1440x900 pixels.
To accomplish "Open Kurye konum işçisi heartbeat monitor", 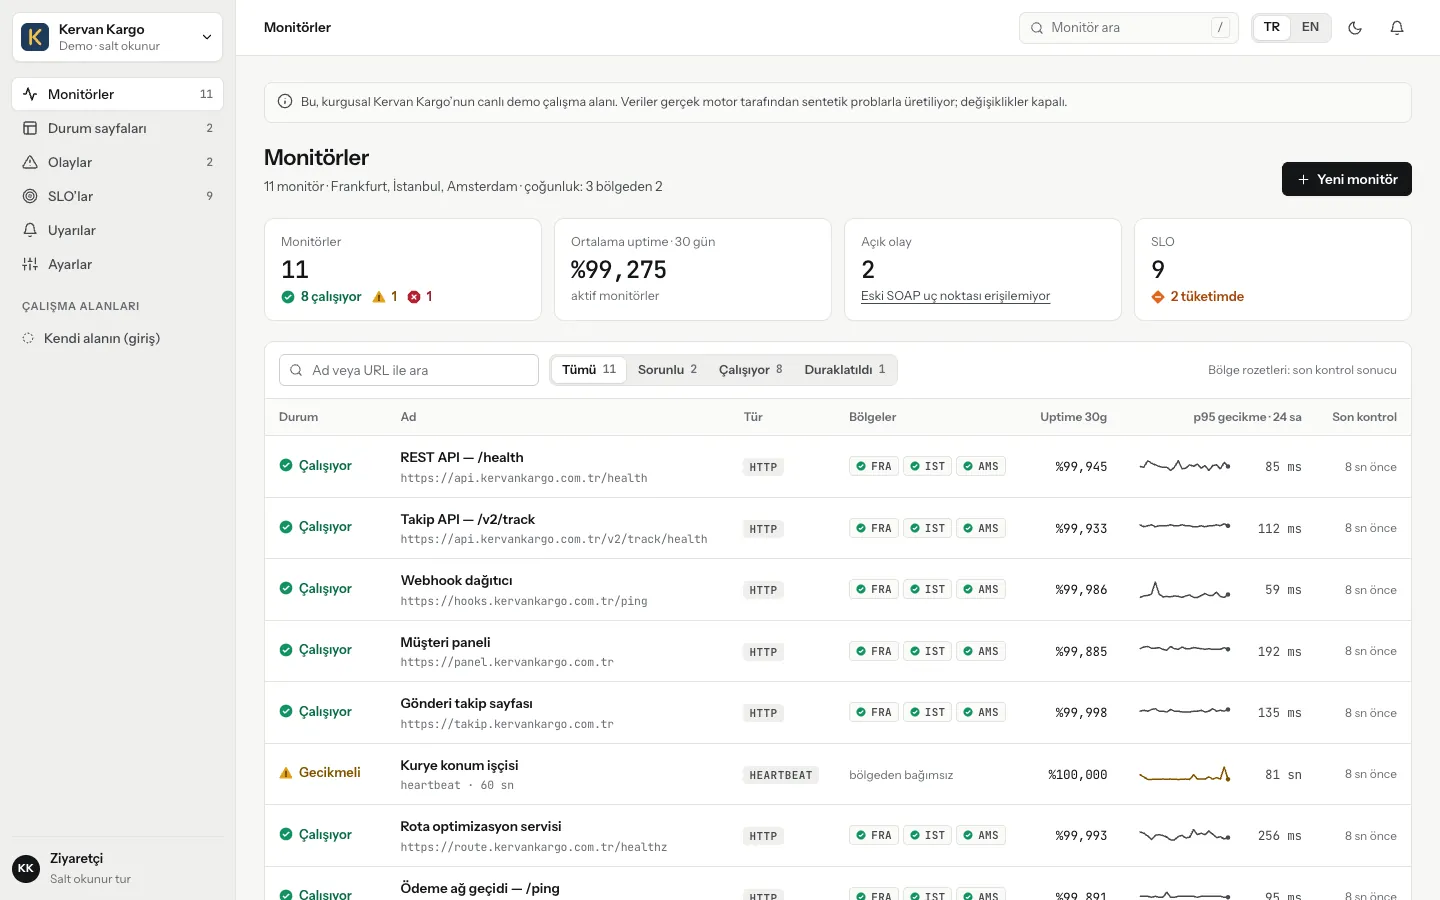I will pos(459,765).
